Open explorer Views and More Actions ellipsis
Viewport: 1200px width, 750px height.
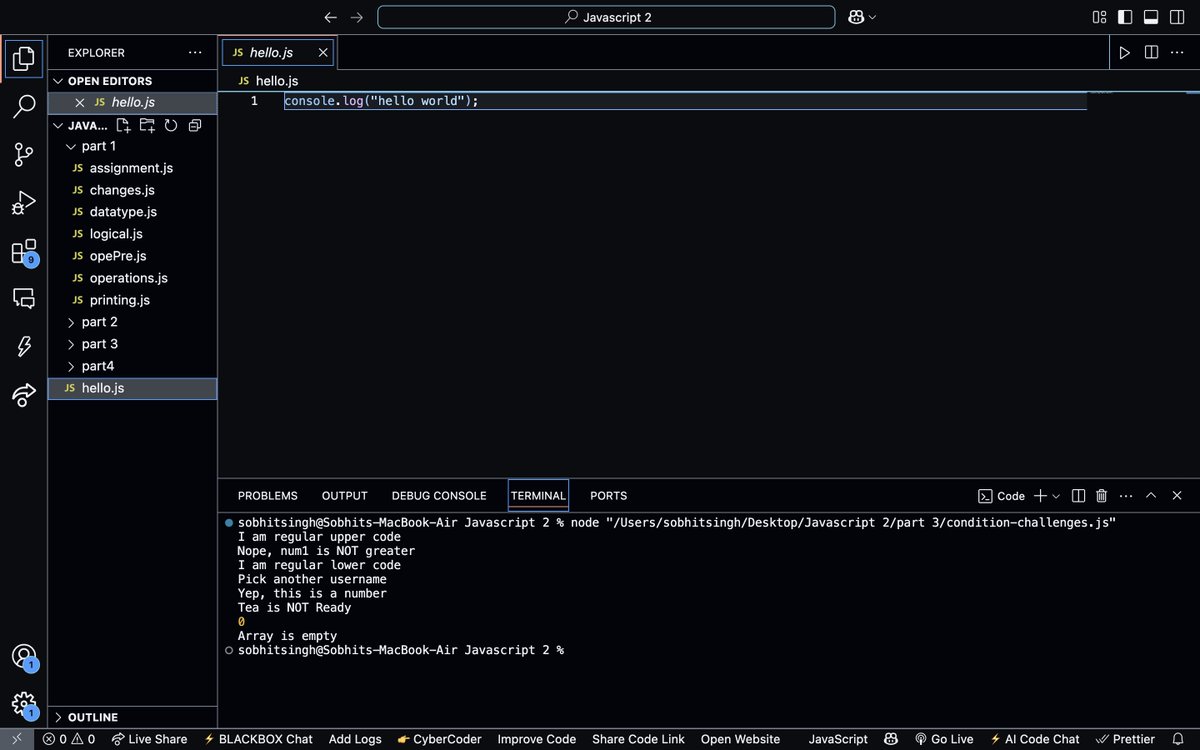tap(195, 52)
